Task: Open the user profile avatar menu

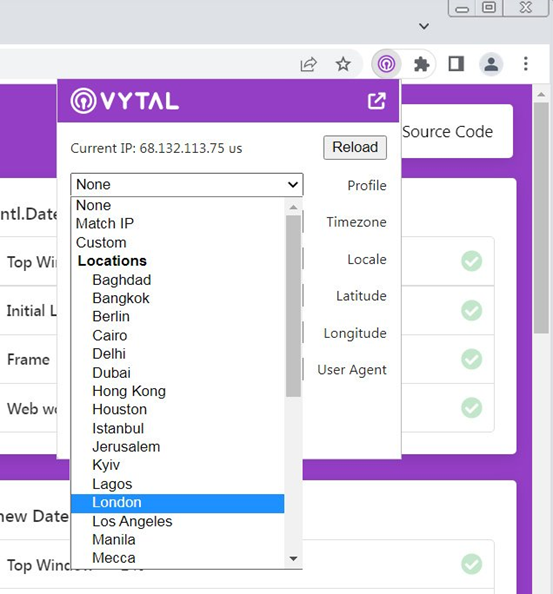Action: click(x=491, y=64)
